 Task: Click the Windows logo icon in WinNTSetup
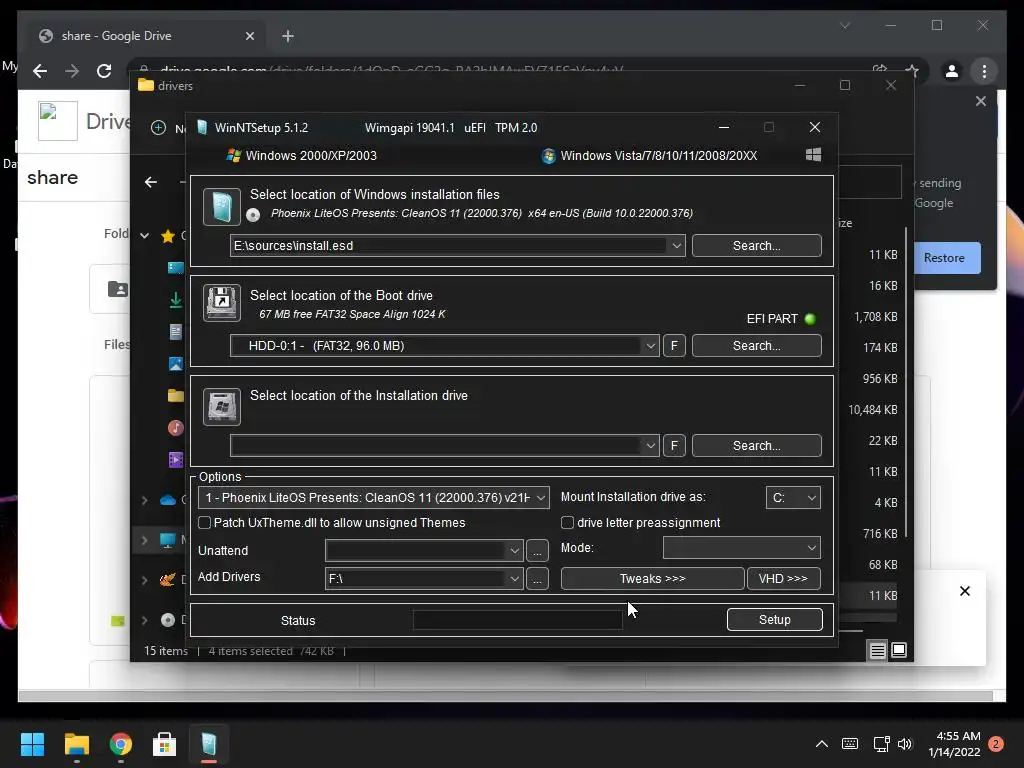813,155
